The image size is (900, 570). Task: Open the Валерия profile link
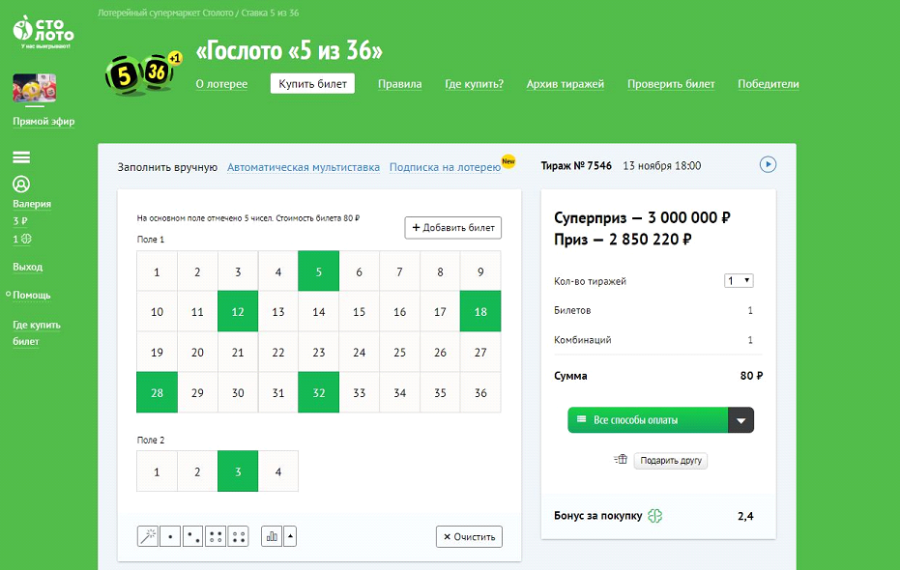coord(32,204)
